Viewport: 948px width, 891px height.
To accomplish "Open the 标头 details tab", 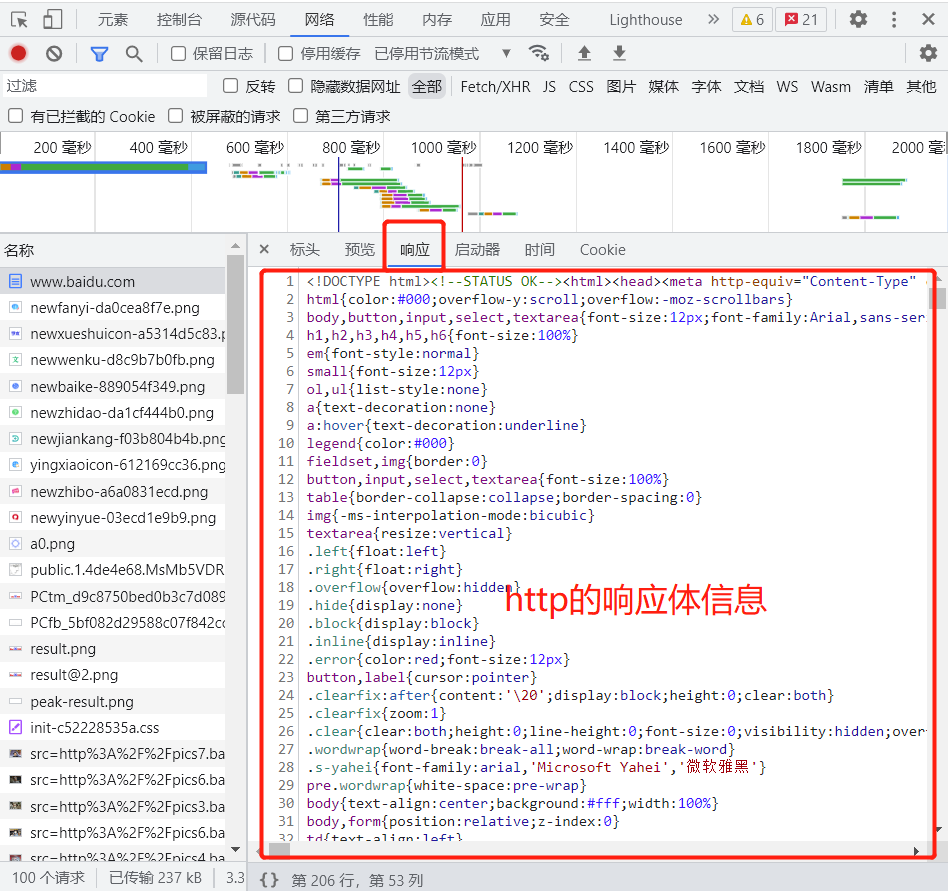I will [304, 250].
